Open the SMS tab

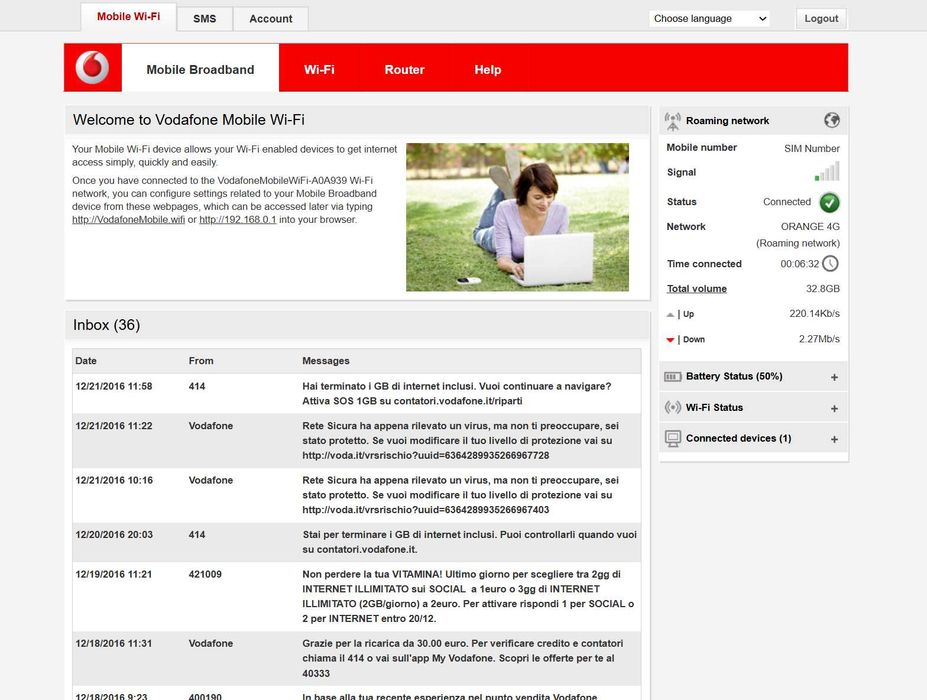(x=205, y=18)
